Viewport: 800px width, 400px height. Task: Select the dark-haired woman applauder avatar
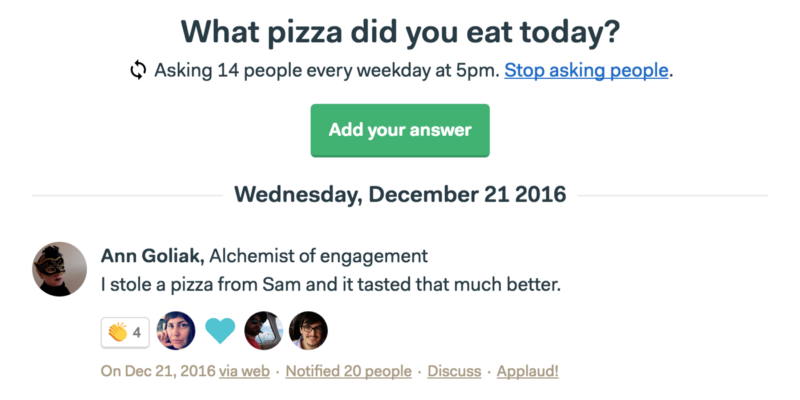pos(176,331)
